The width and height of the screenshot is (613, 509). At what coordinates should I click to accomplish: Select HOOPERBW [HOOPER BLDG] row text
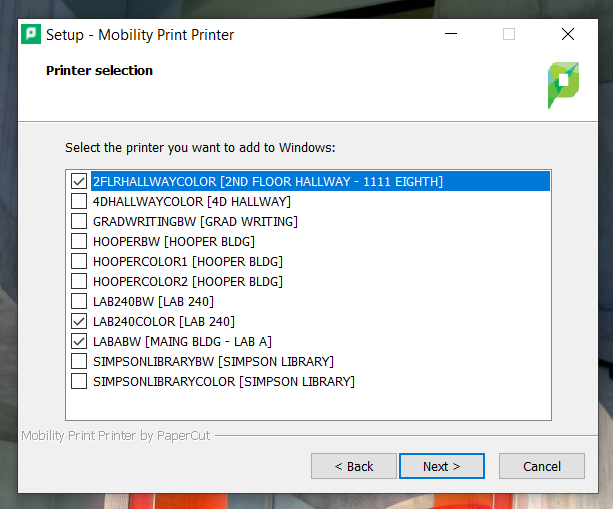174,242
